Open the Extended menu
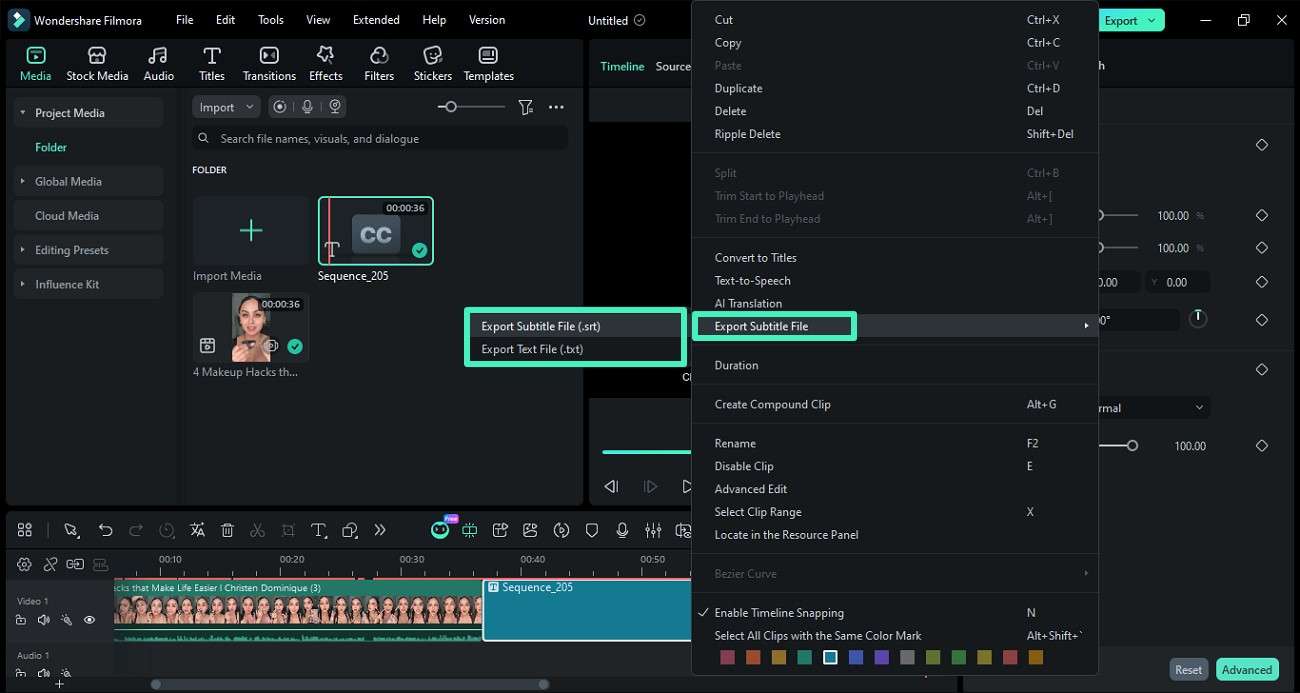1300x693 pixels. (x=376, y=20)
